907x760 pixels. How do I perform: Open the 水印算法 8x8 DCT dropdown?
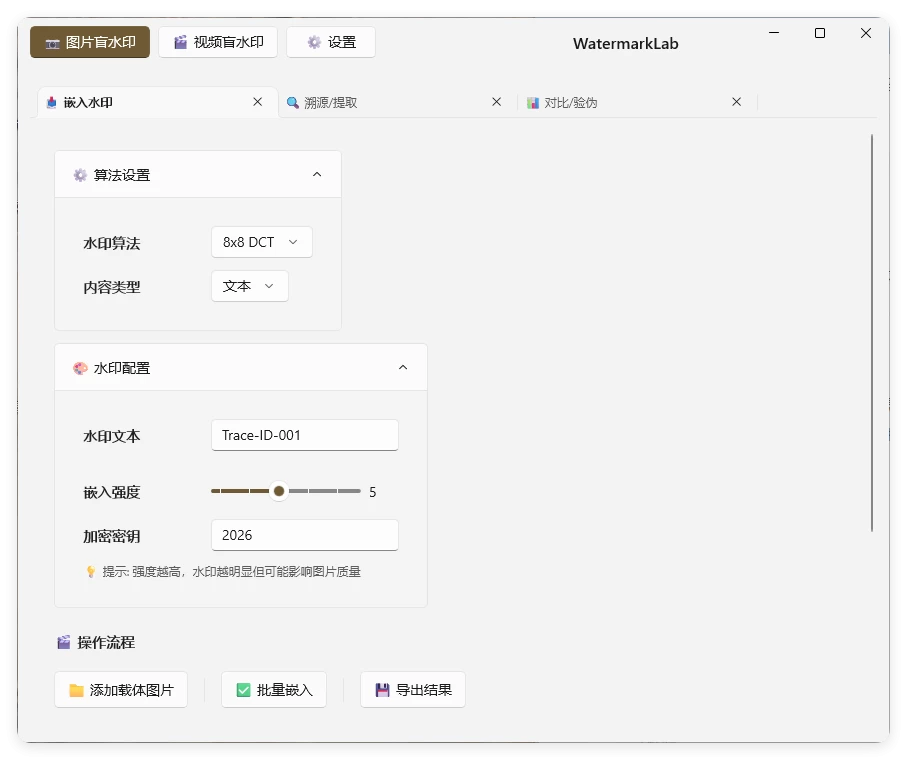(261, 241)
